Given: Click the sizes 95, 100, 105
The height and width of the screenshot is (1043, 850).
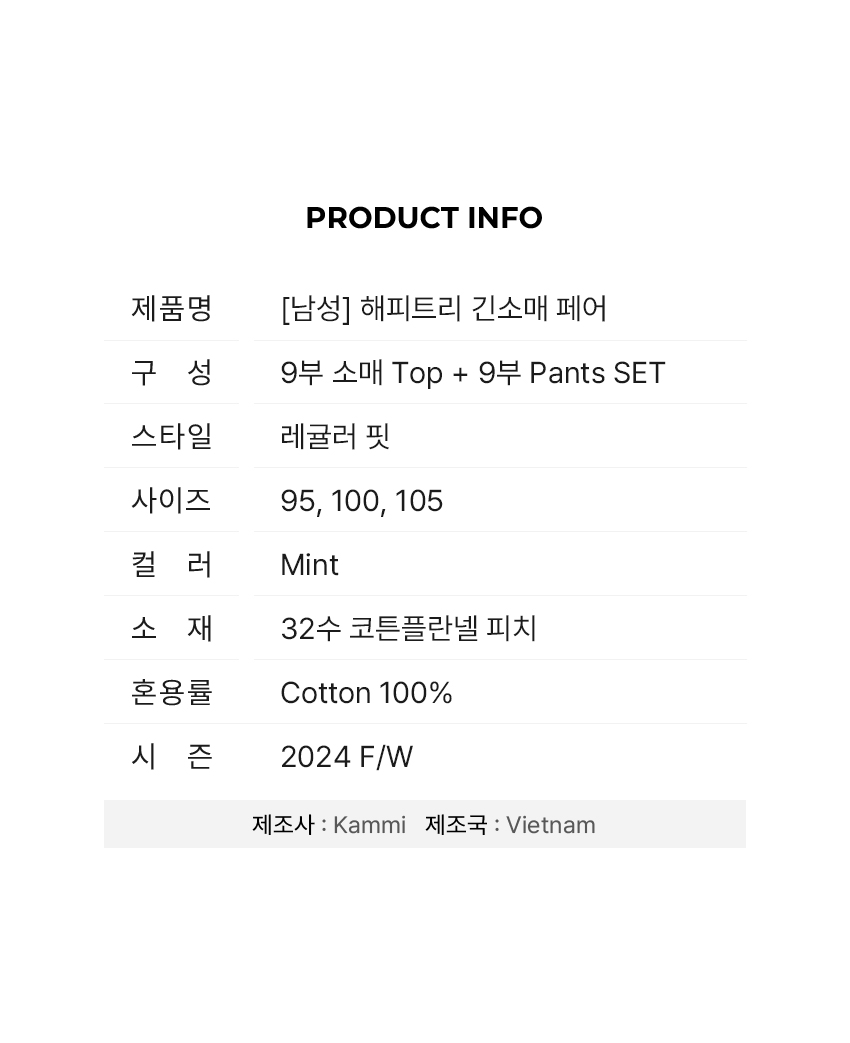Looking at the screenshot, I should click(362, 502).
